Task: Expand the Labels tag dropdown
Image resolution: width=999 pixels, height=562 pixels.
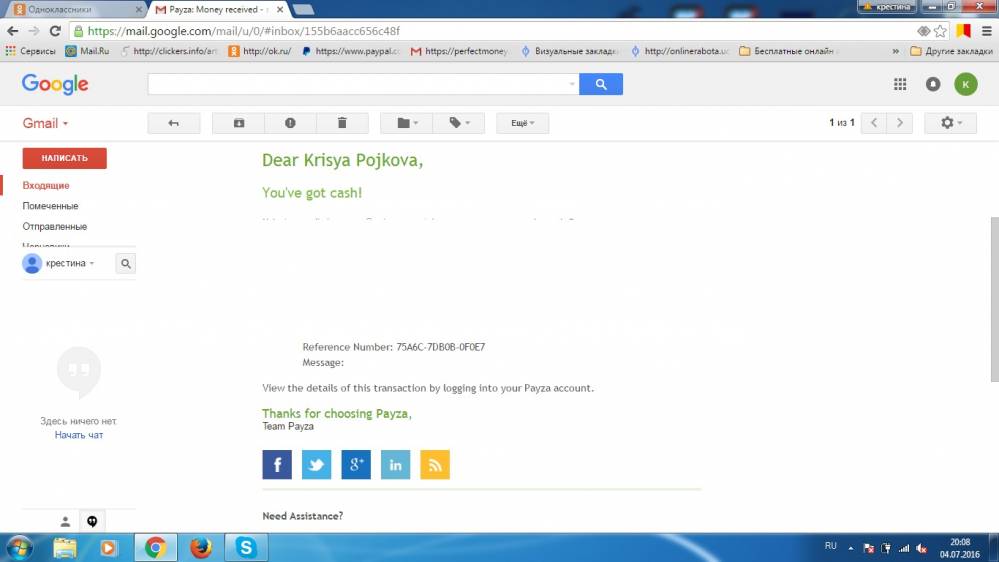Action: 459,123
